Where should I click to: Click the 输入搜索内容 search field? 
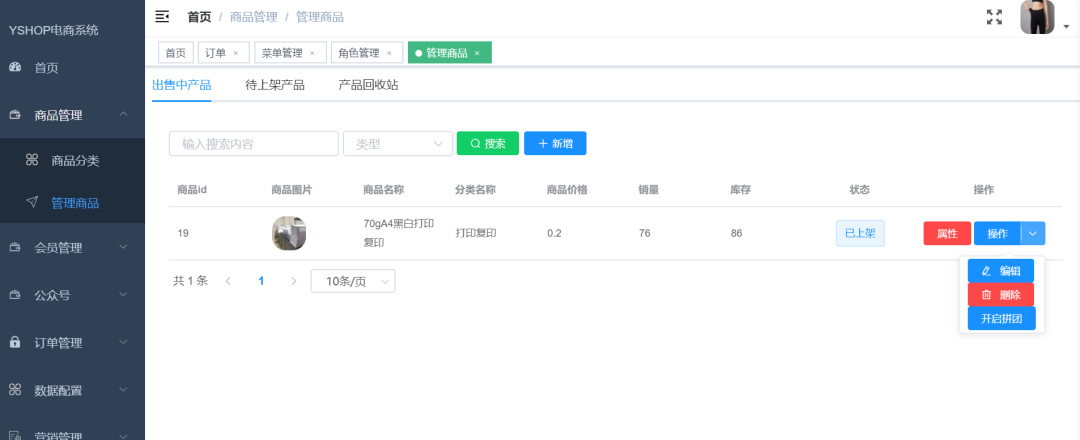pos(253,143)
